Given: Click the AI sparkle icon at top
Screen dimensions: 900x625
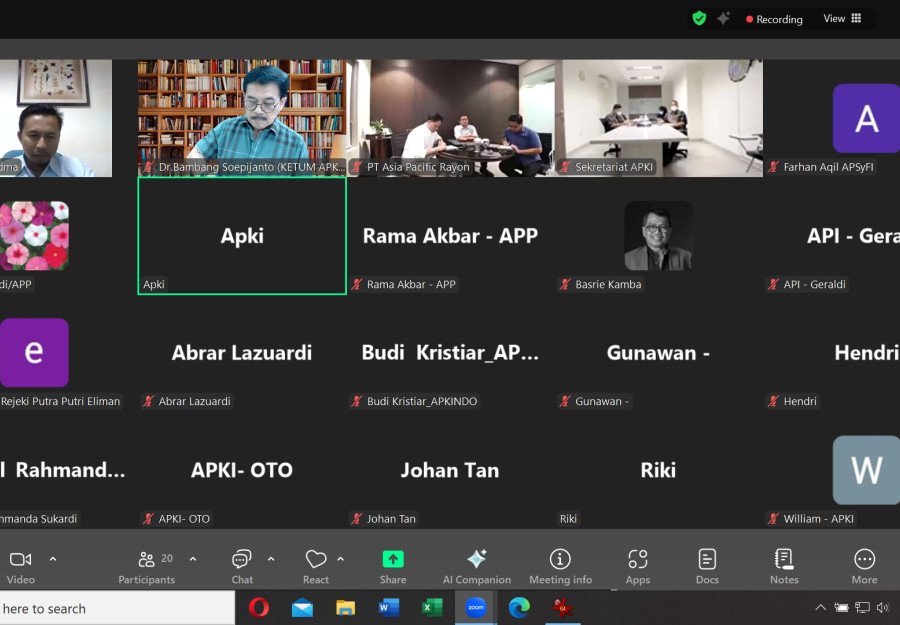Looking at the screenshot, I should [723, 18].
